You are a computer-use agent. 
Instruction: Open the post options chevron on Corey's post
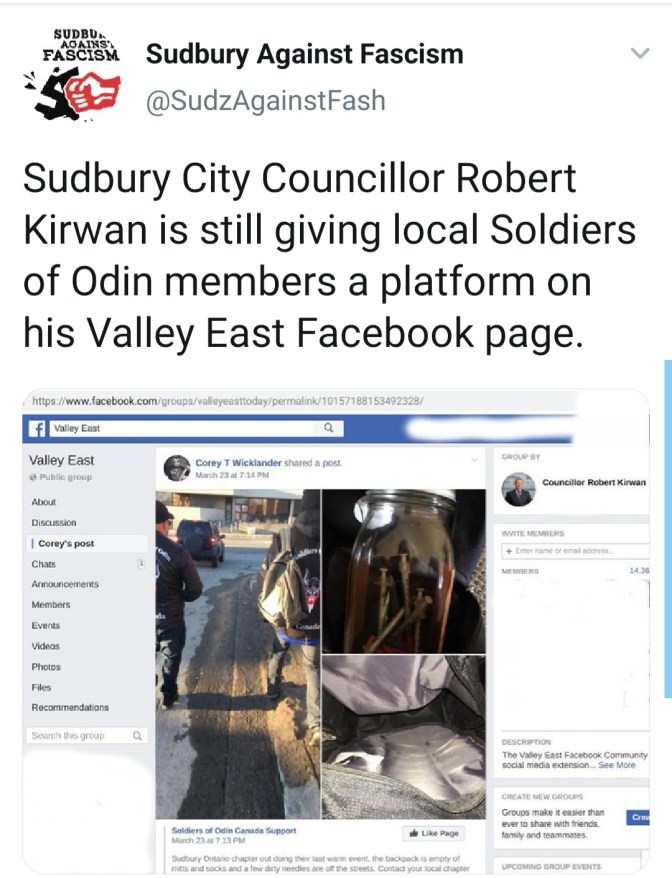click(x=474, y=460)
